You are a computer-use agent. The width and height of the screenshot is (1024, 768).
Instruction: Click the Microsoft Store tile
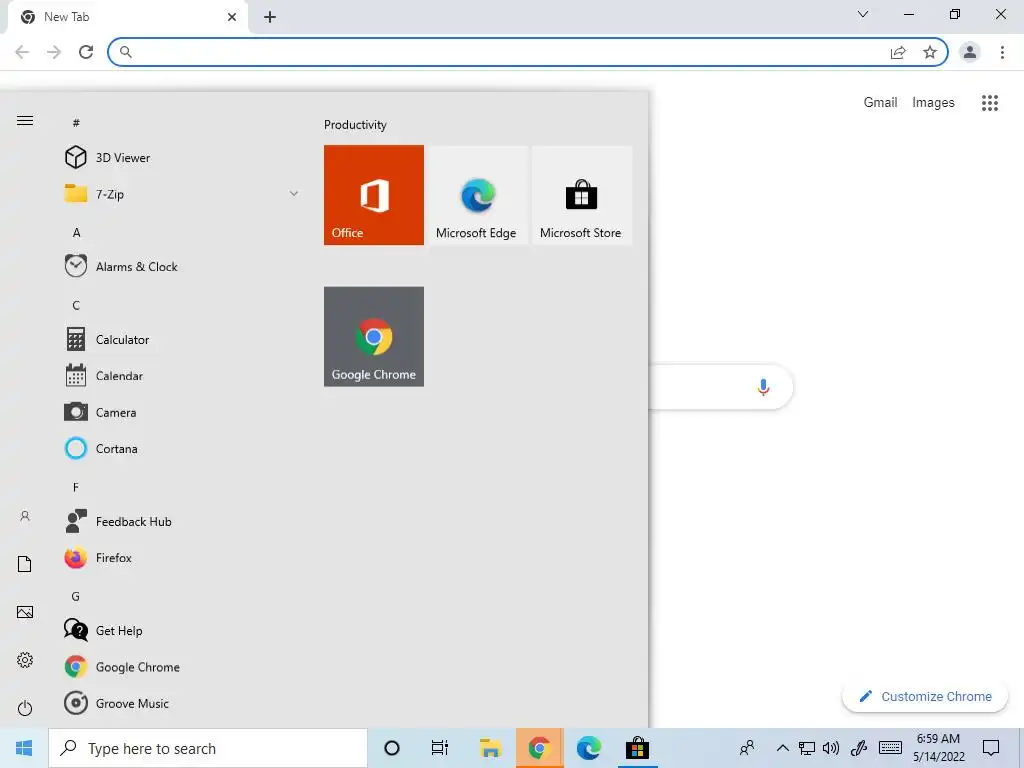[x=581, y=195]
